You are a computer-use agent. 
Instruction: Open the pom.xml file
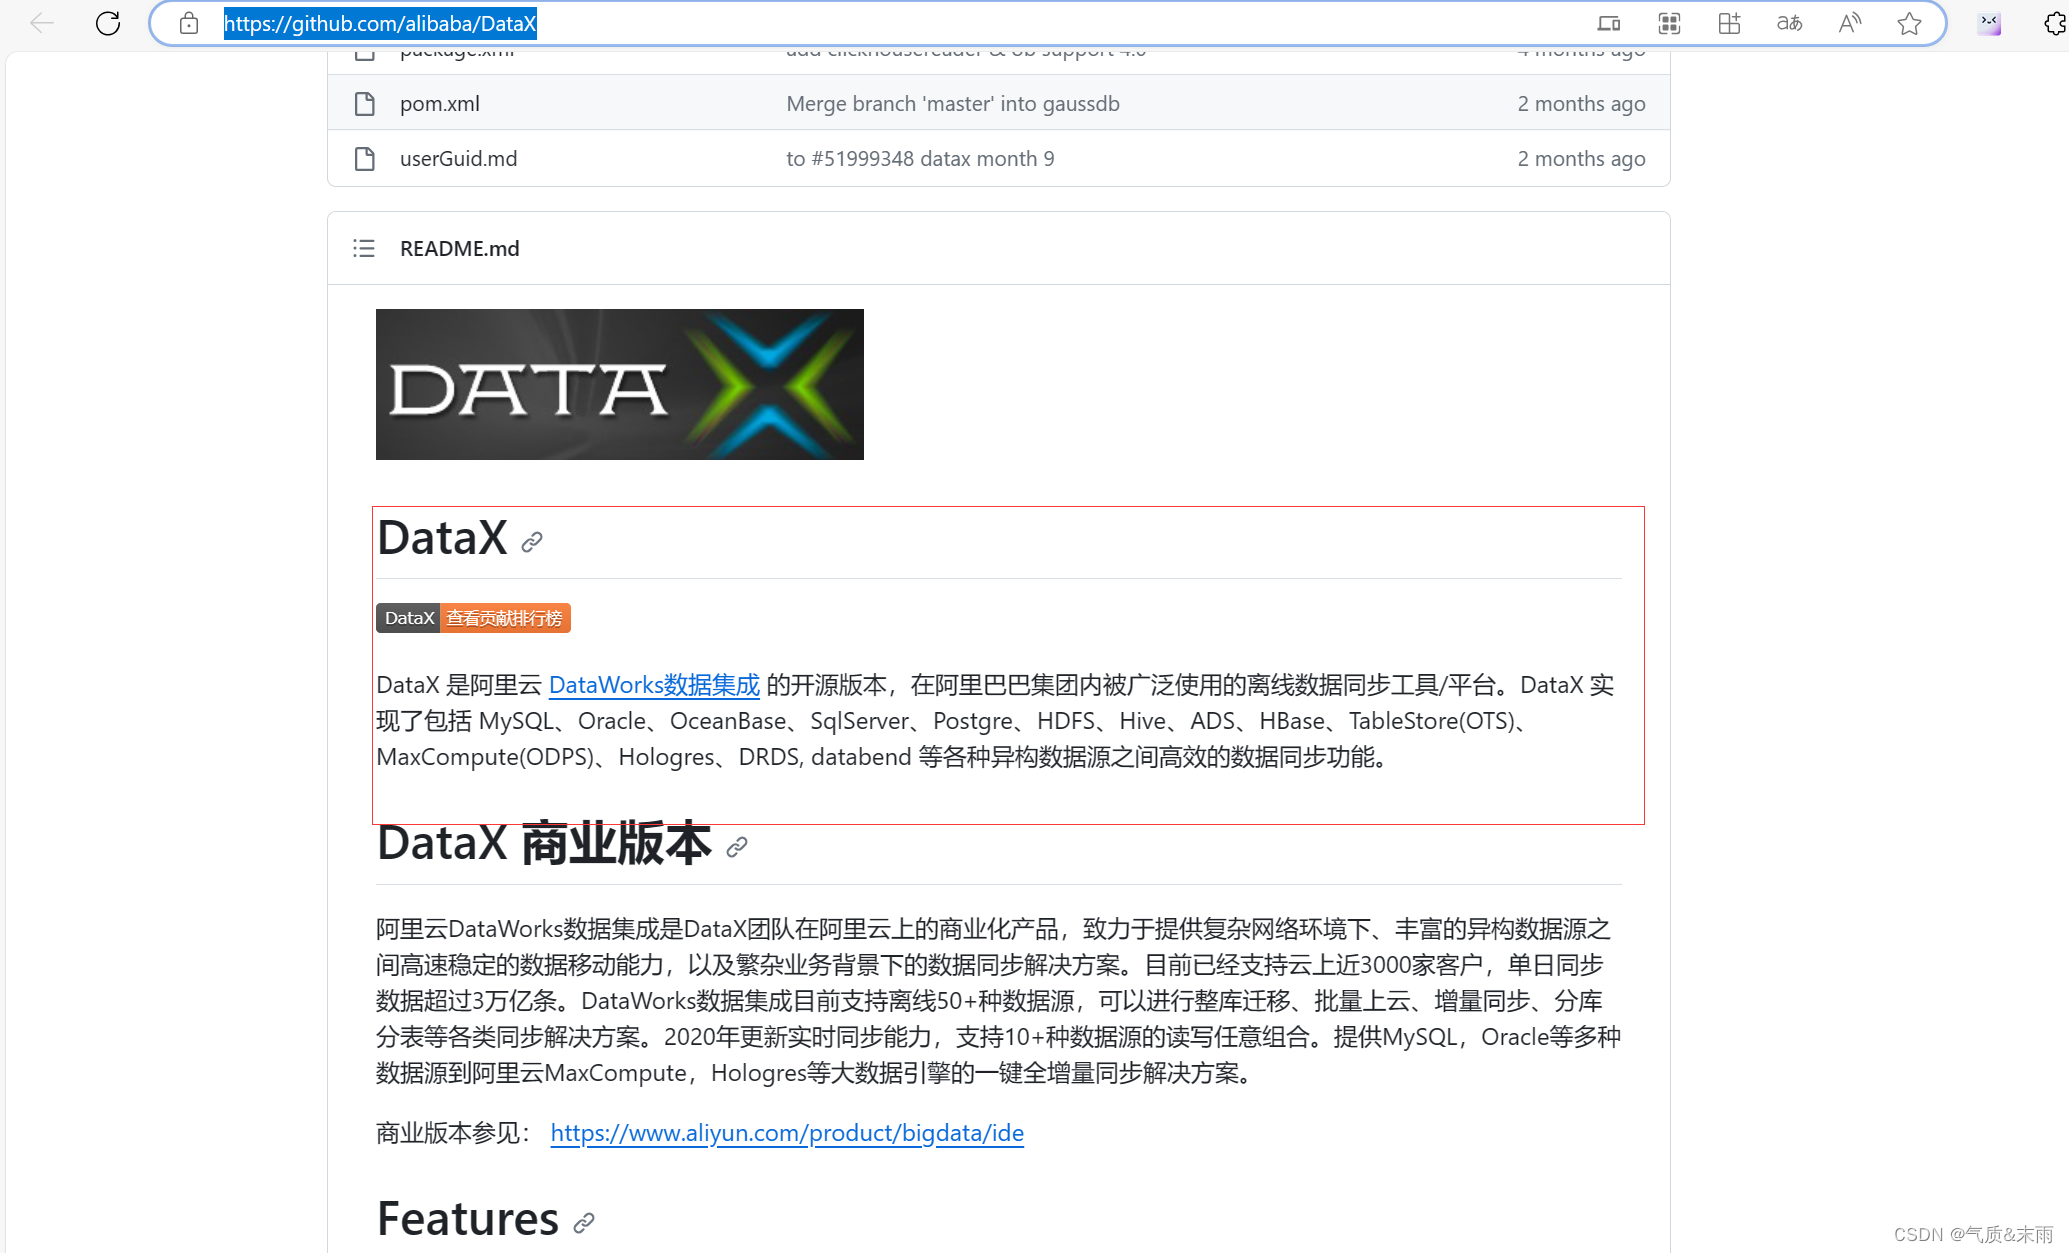(440, 103)
